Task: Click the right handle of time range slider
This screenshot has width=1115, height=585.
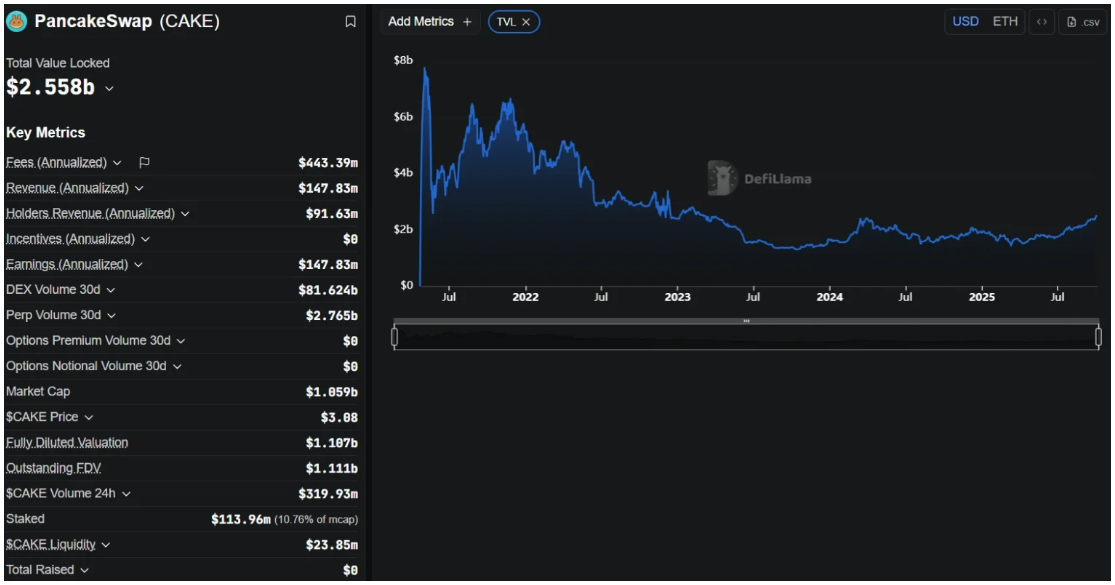Action: 1098,337
